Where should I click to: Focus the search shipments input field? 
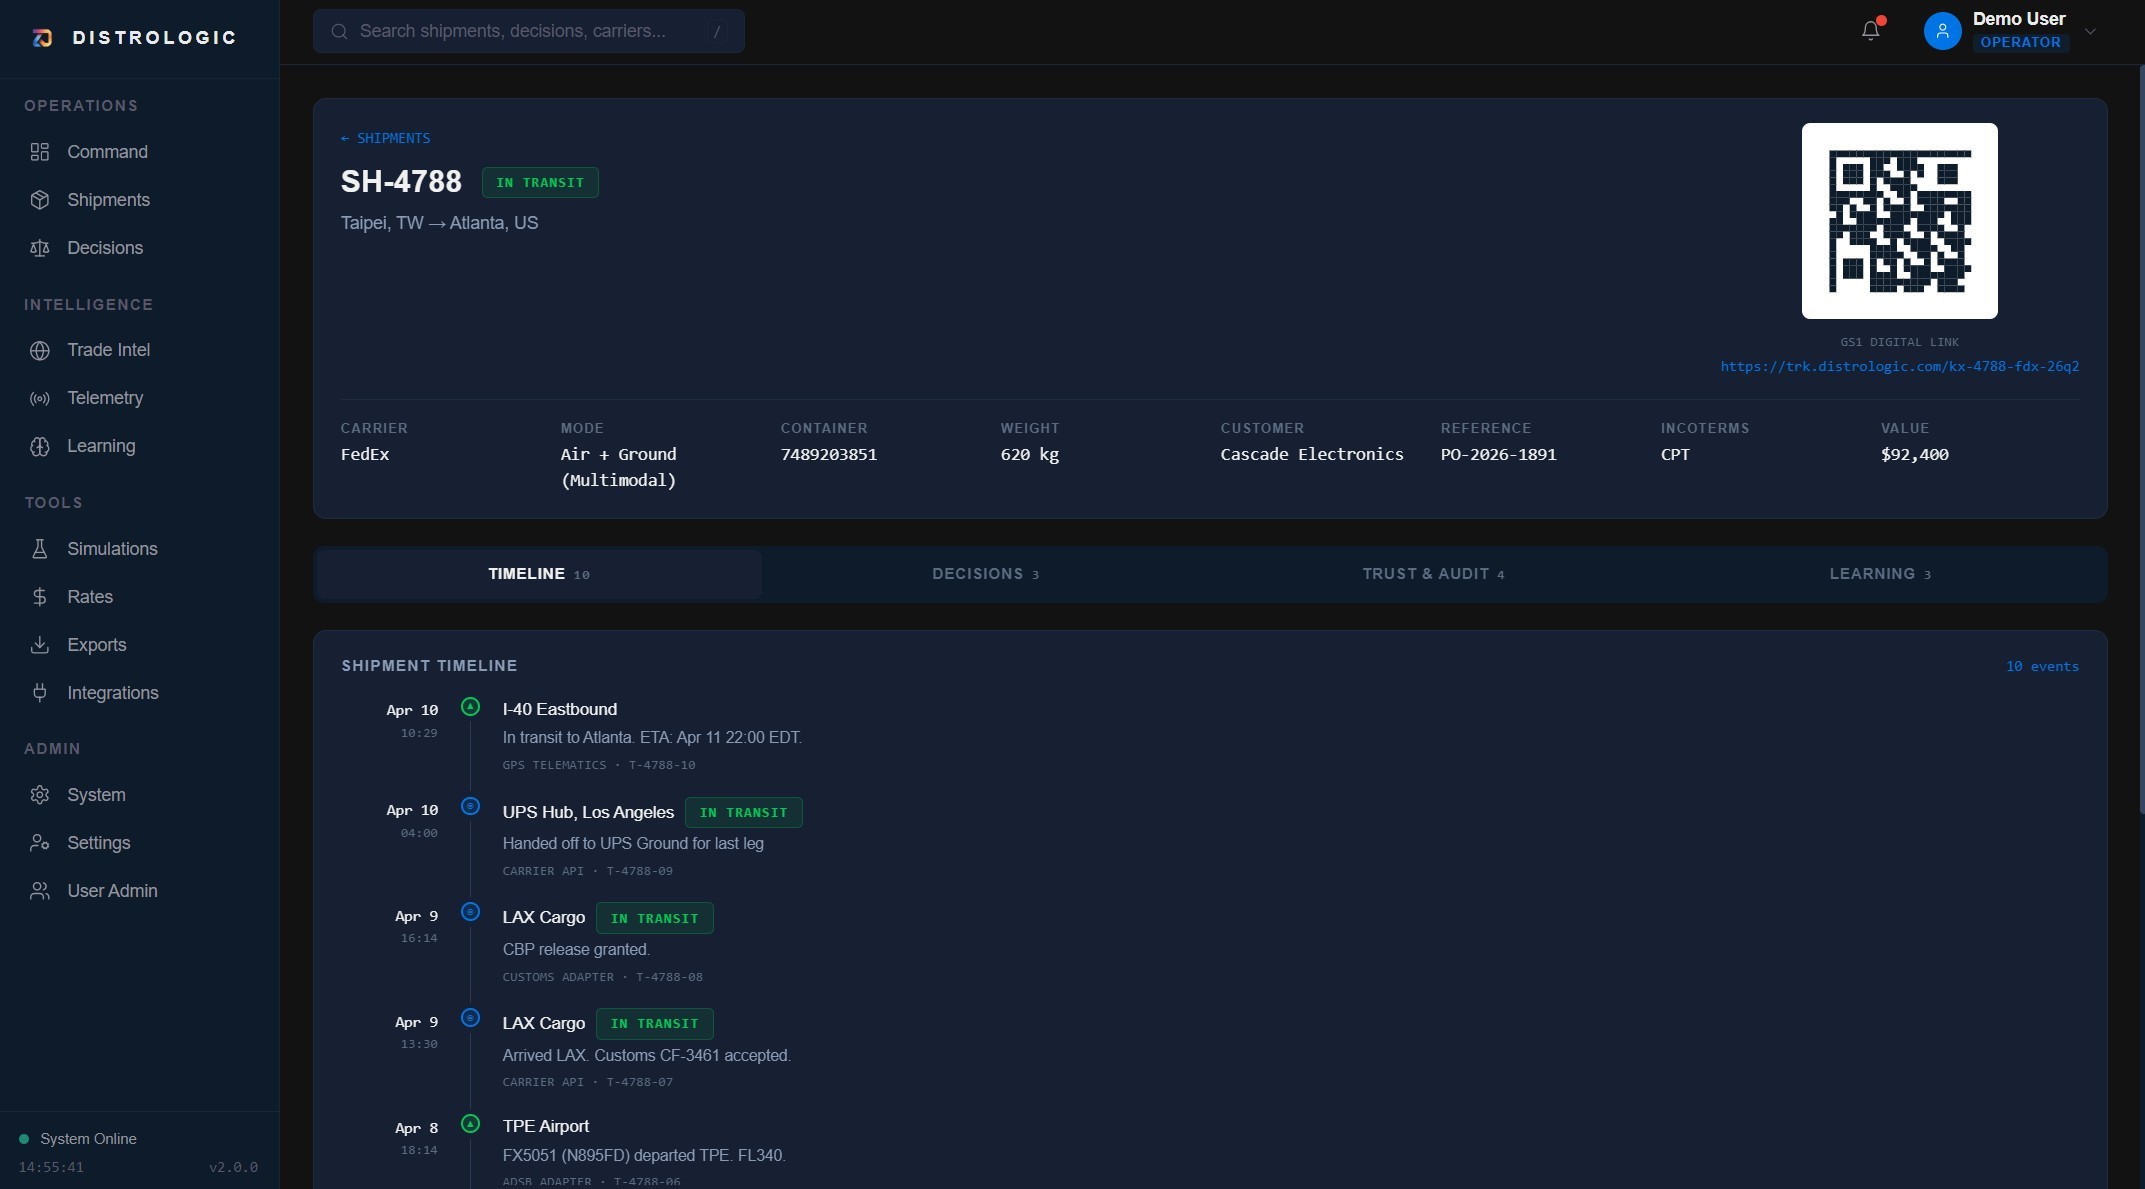[x=528, y=31]
